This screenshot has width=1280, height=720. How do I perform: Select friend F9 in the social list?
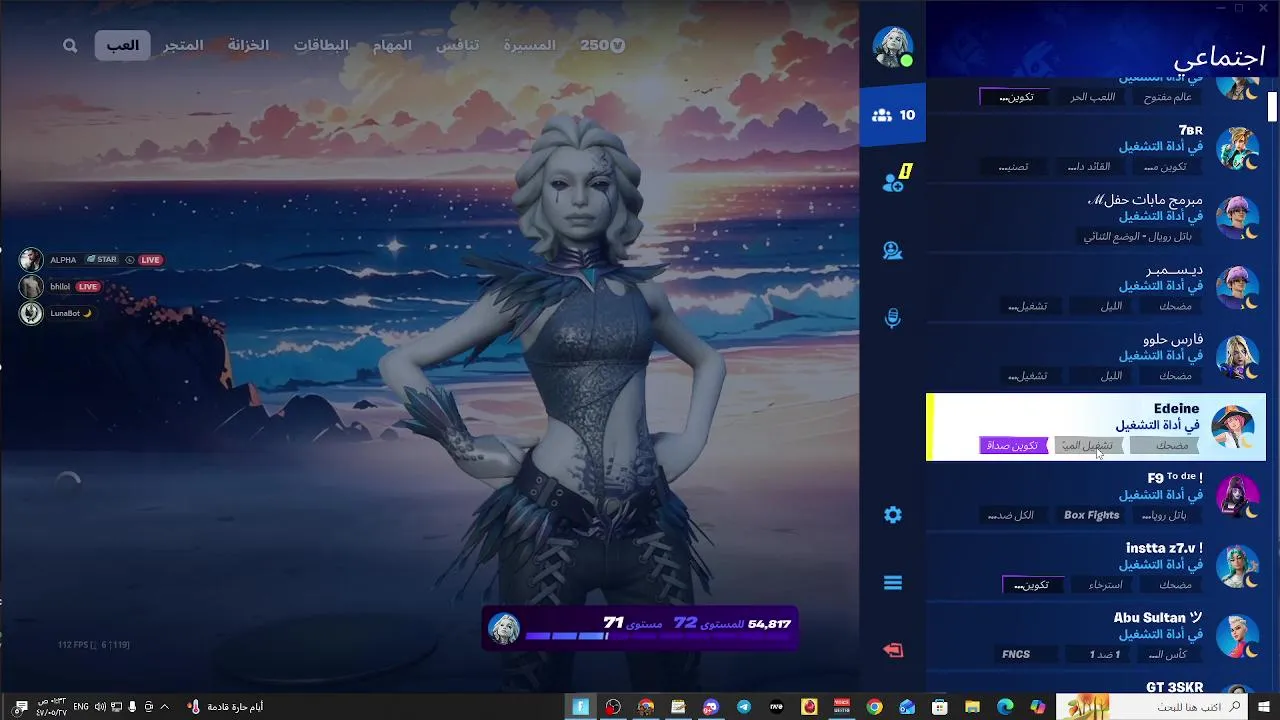click(x=1096, y=497)
